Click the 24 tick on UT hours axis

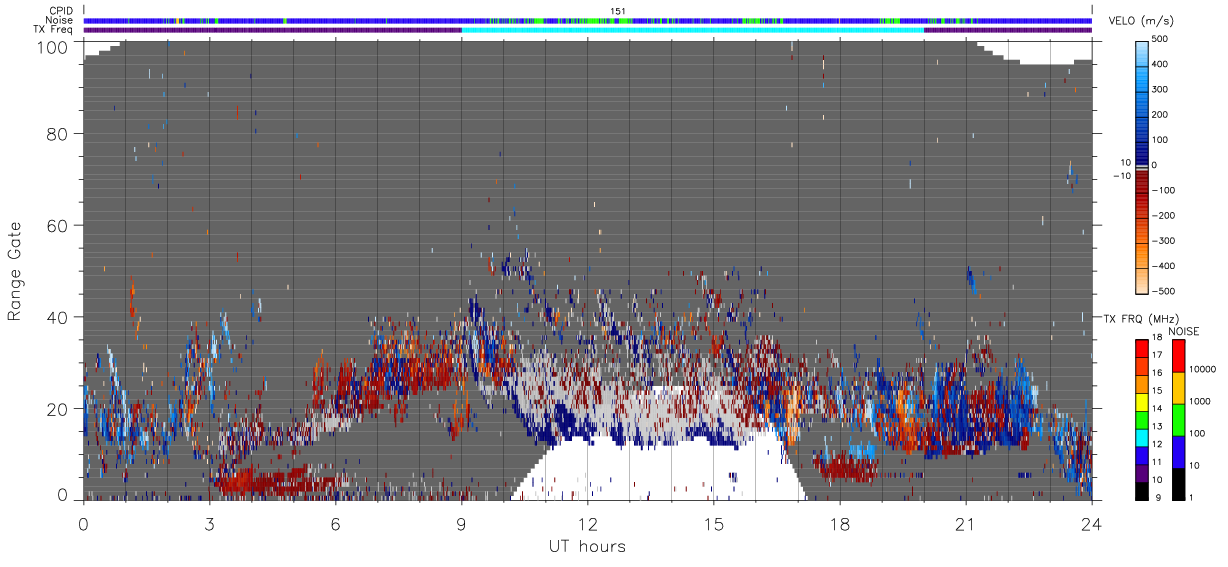click(1091, 524)
